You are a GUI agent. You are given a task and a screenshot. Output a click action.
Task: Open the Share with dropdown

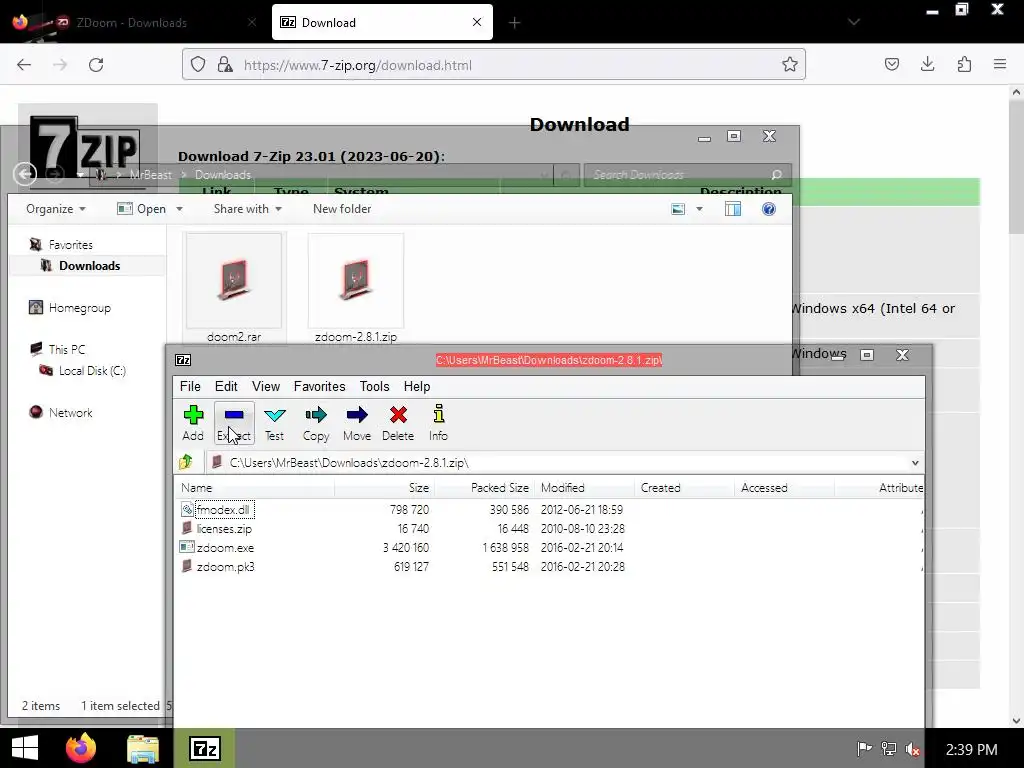click(247, 209)
